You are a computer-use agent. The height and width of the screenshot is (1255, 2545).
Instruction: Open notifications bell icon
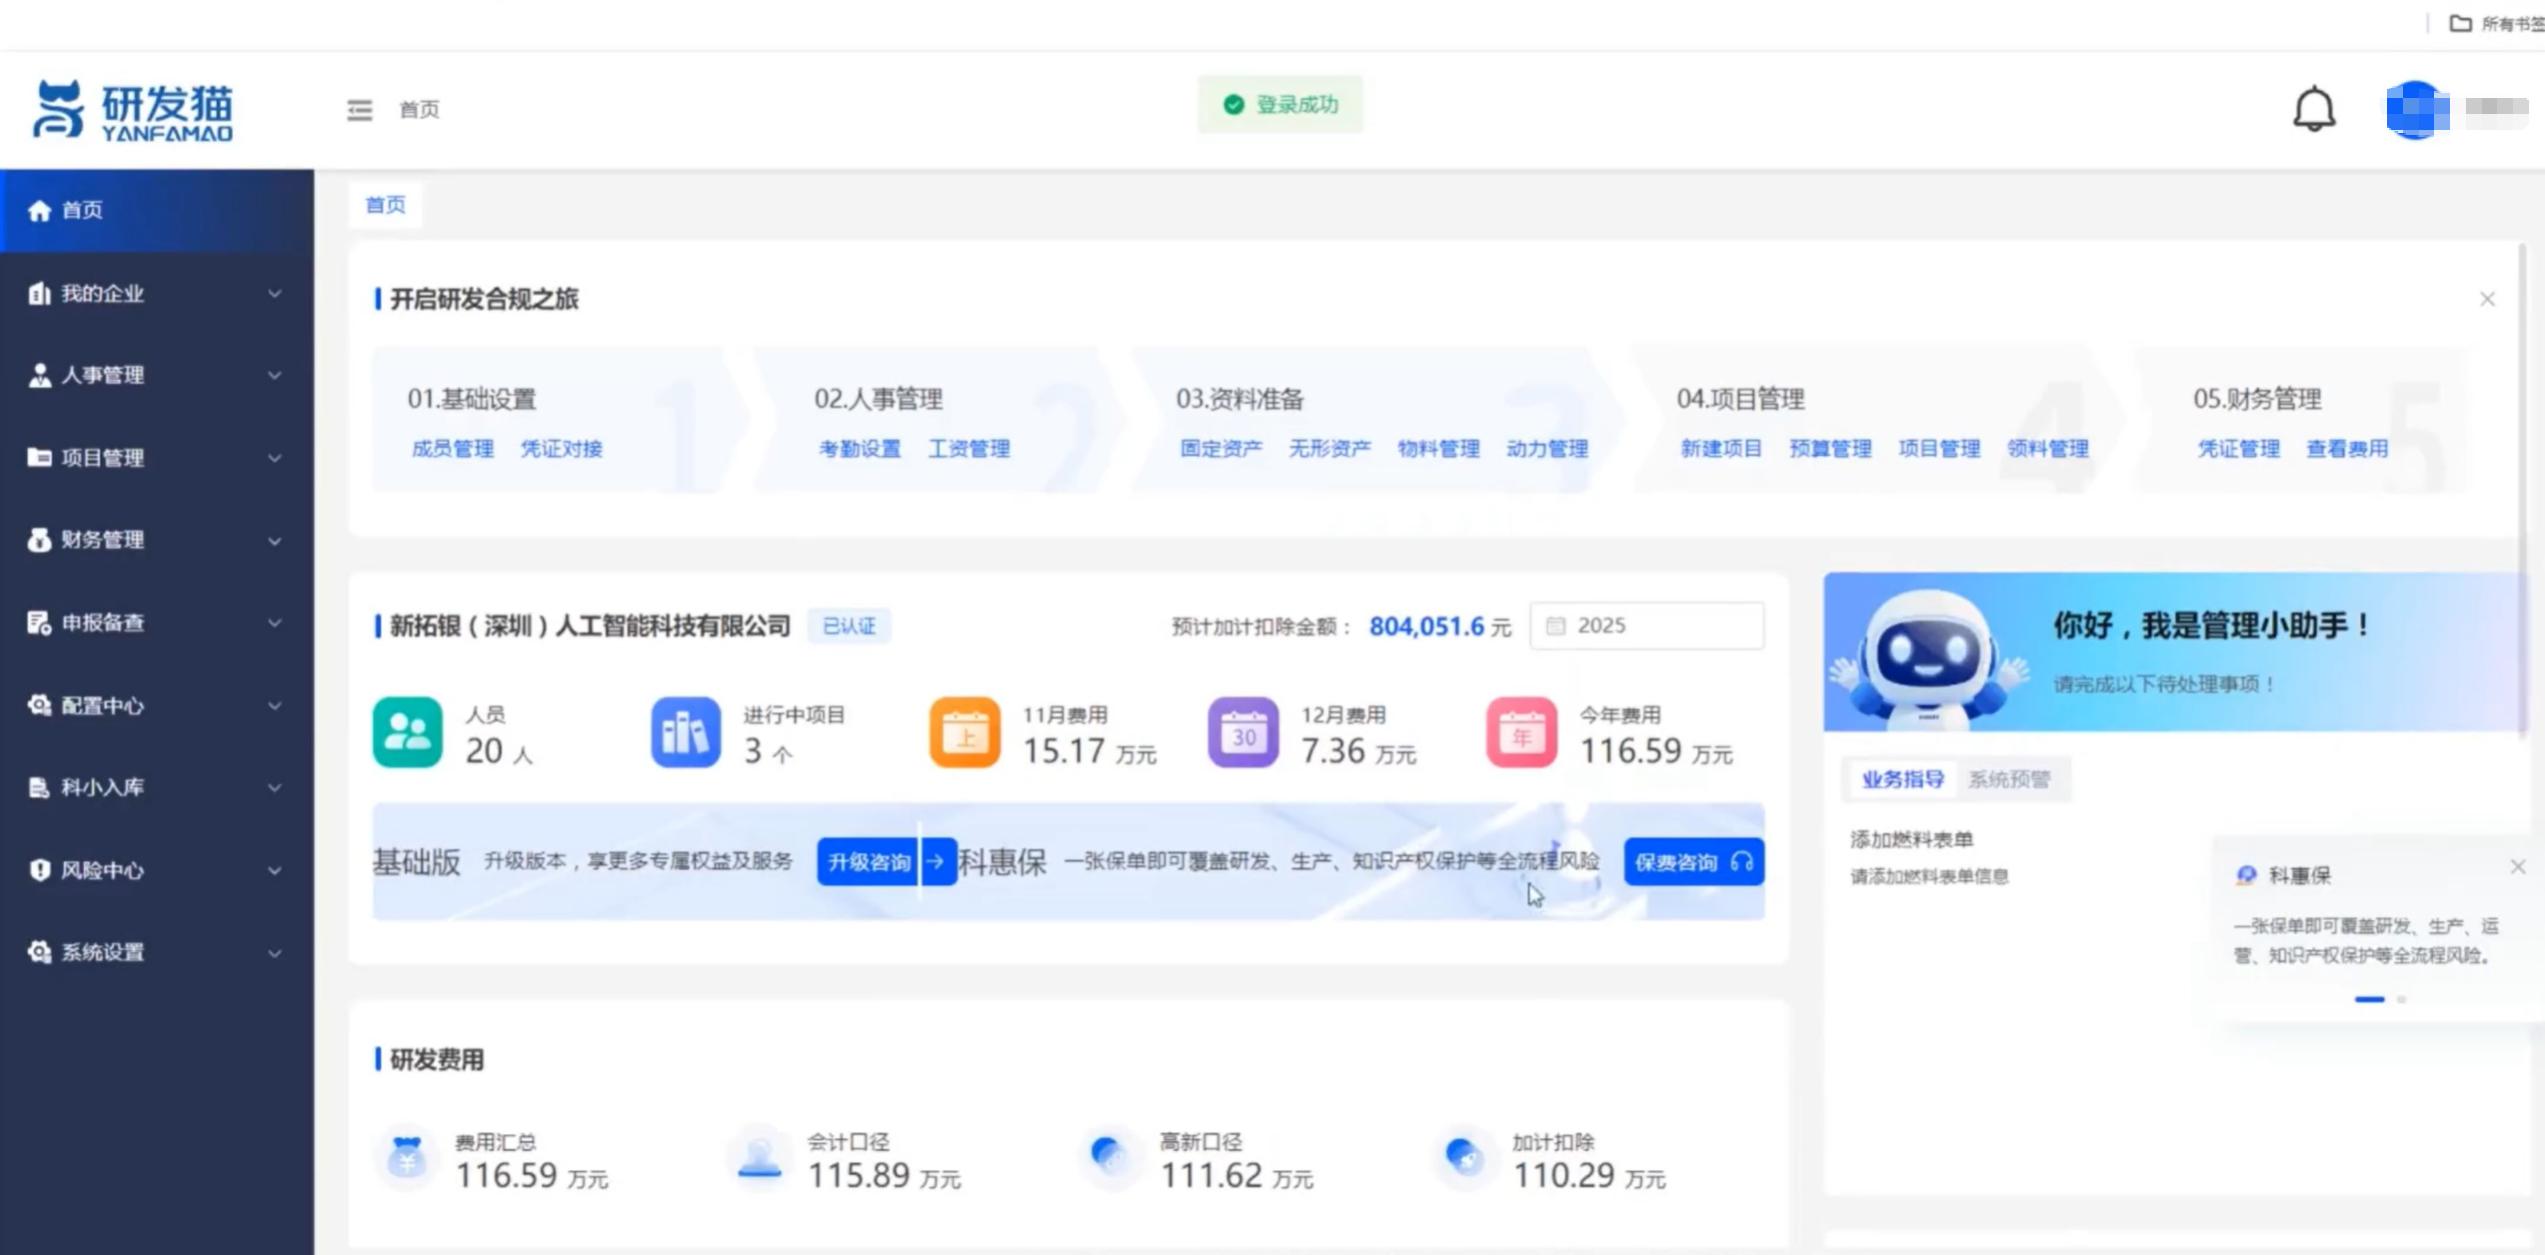pyautogui.click(x=2313, y=109)
